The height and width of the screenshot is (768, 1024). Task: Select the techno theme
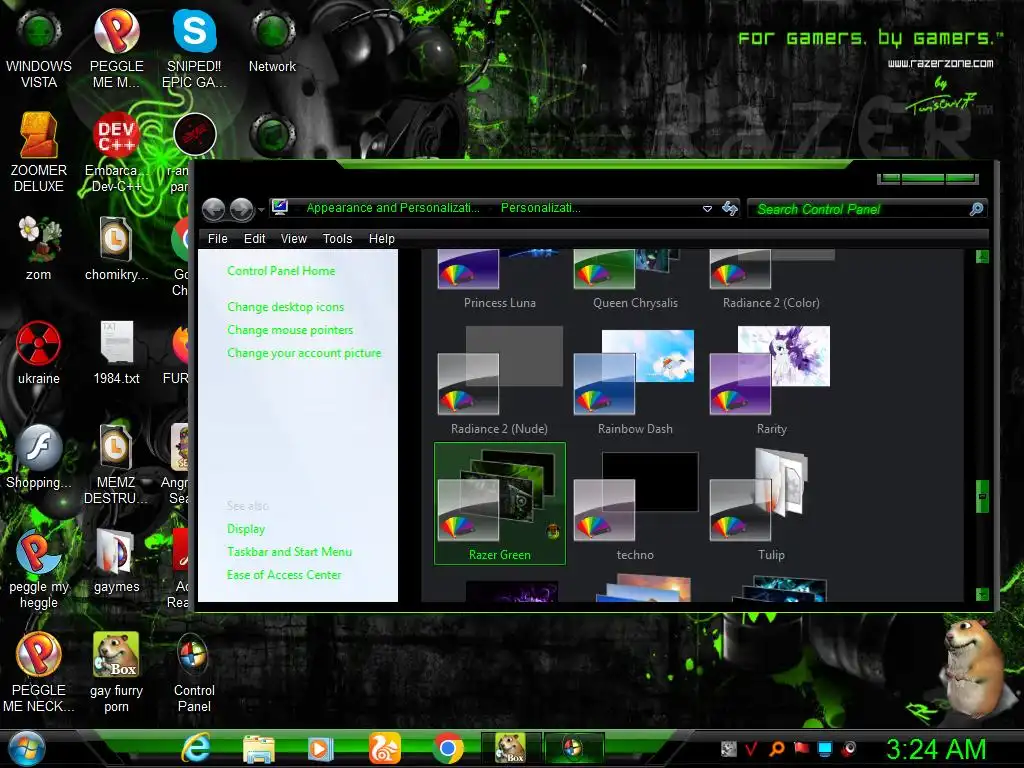click(635, 504)
